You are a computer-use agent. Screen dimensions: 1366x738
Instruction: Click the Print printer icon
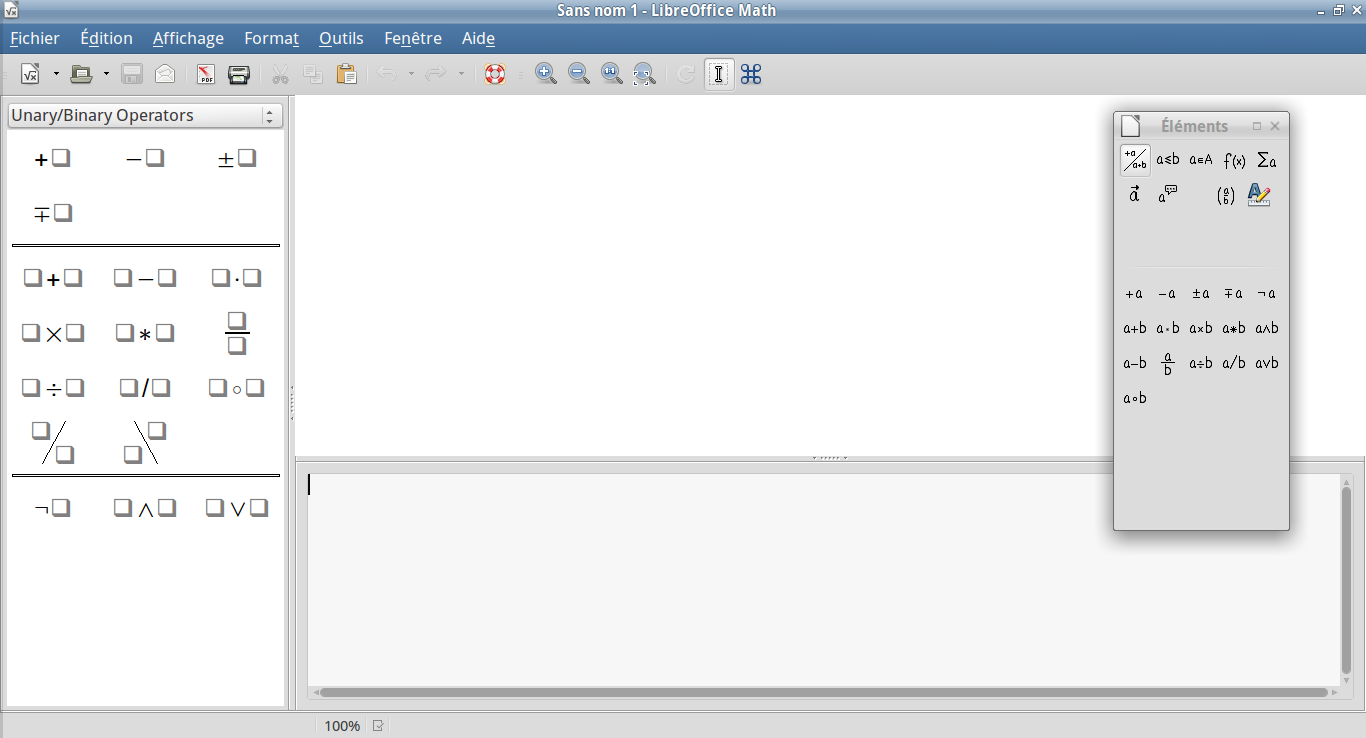[x=239, y=74]
